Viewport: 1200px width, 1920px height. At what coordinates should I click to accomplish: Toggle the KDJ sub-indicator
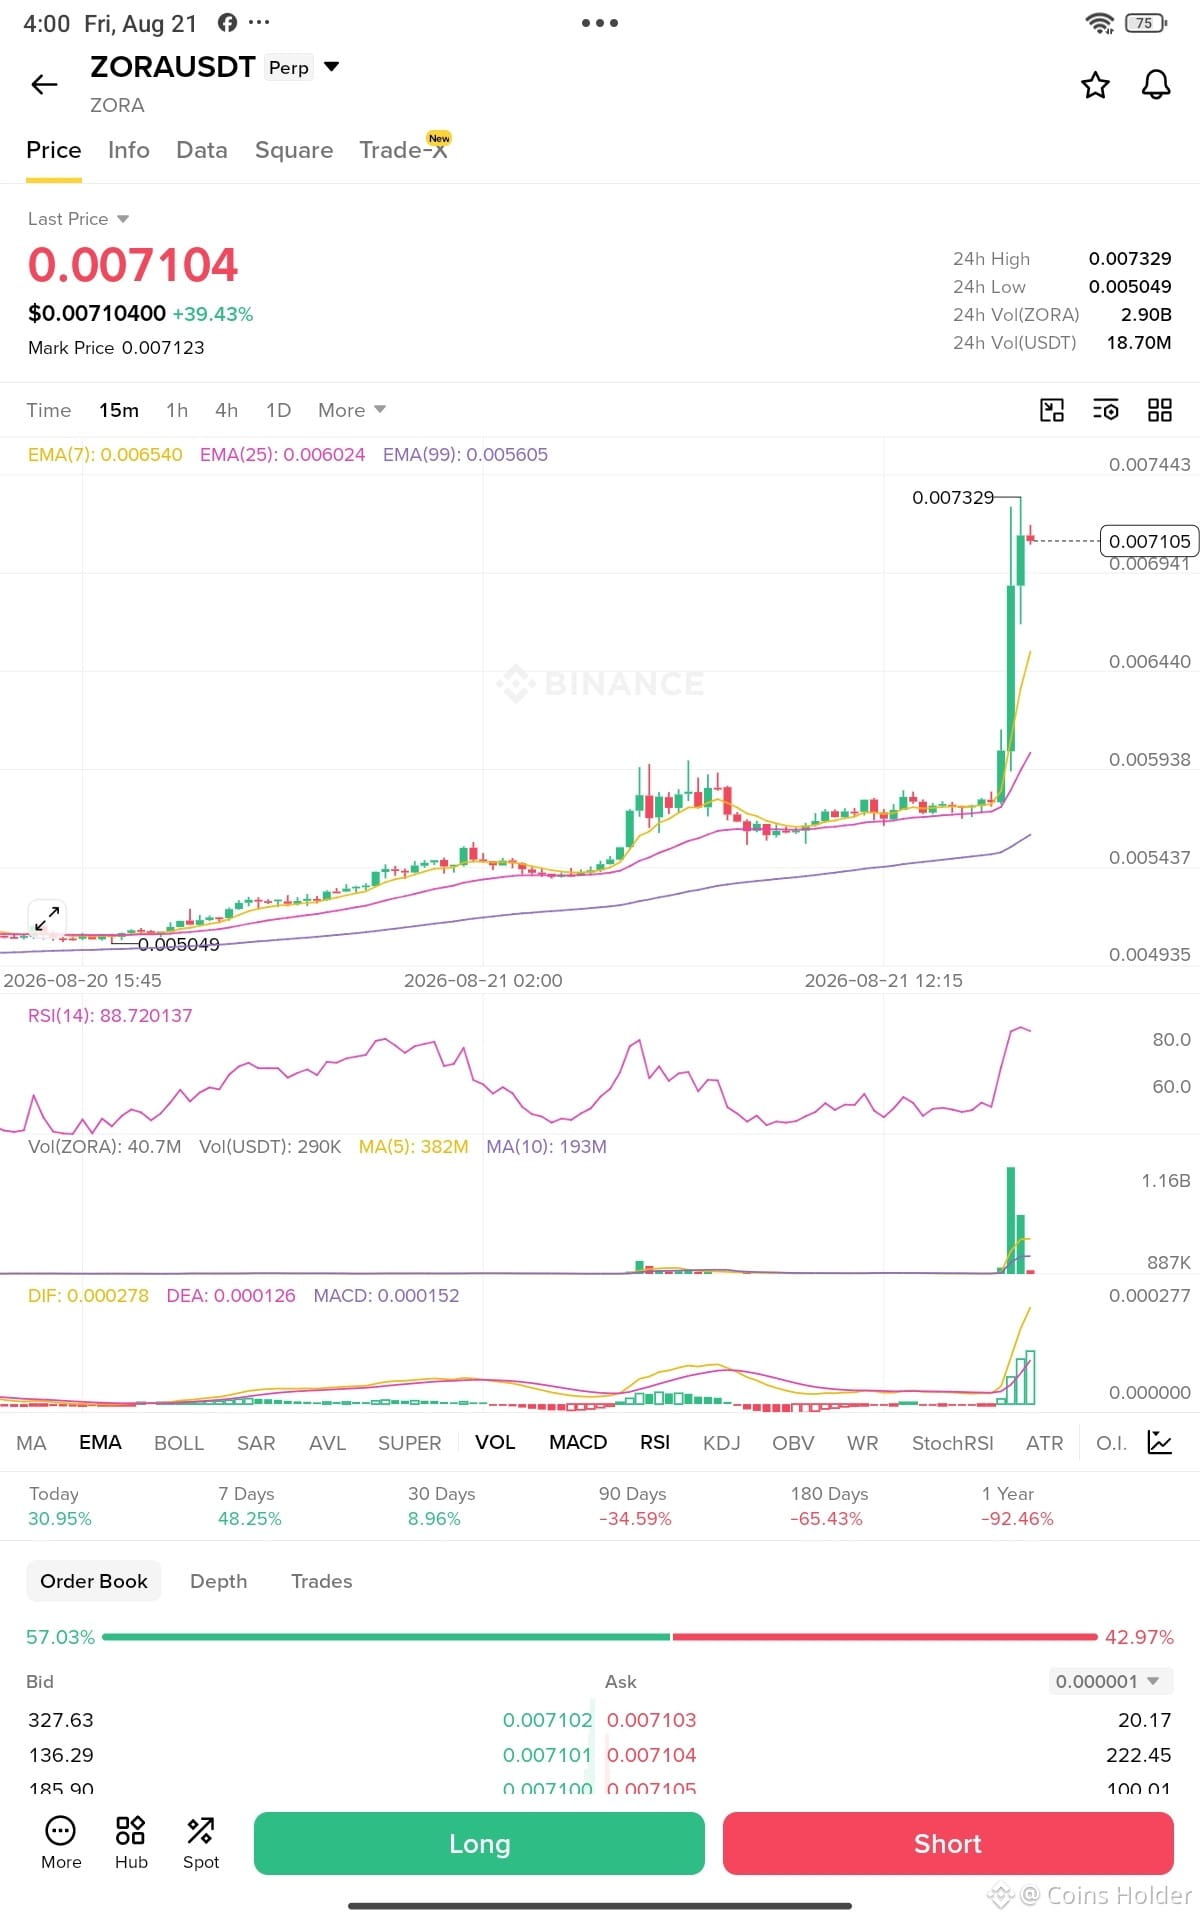coord(721,1443)
